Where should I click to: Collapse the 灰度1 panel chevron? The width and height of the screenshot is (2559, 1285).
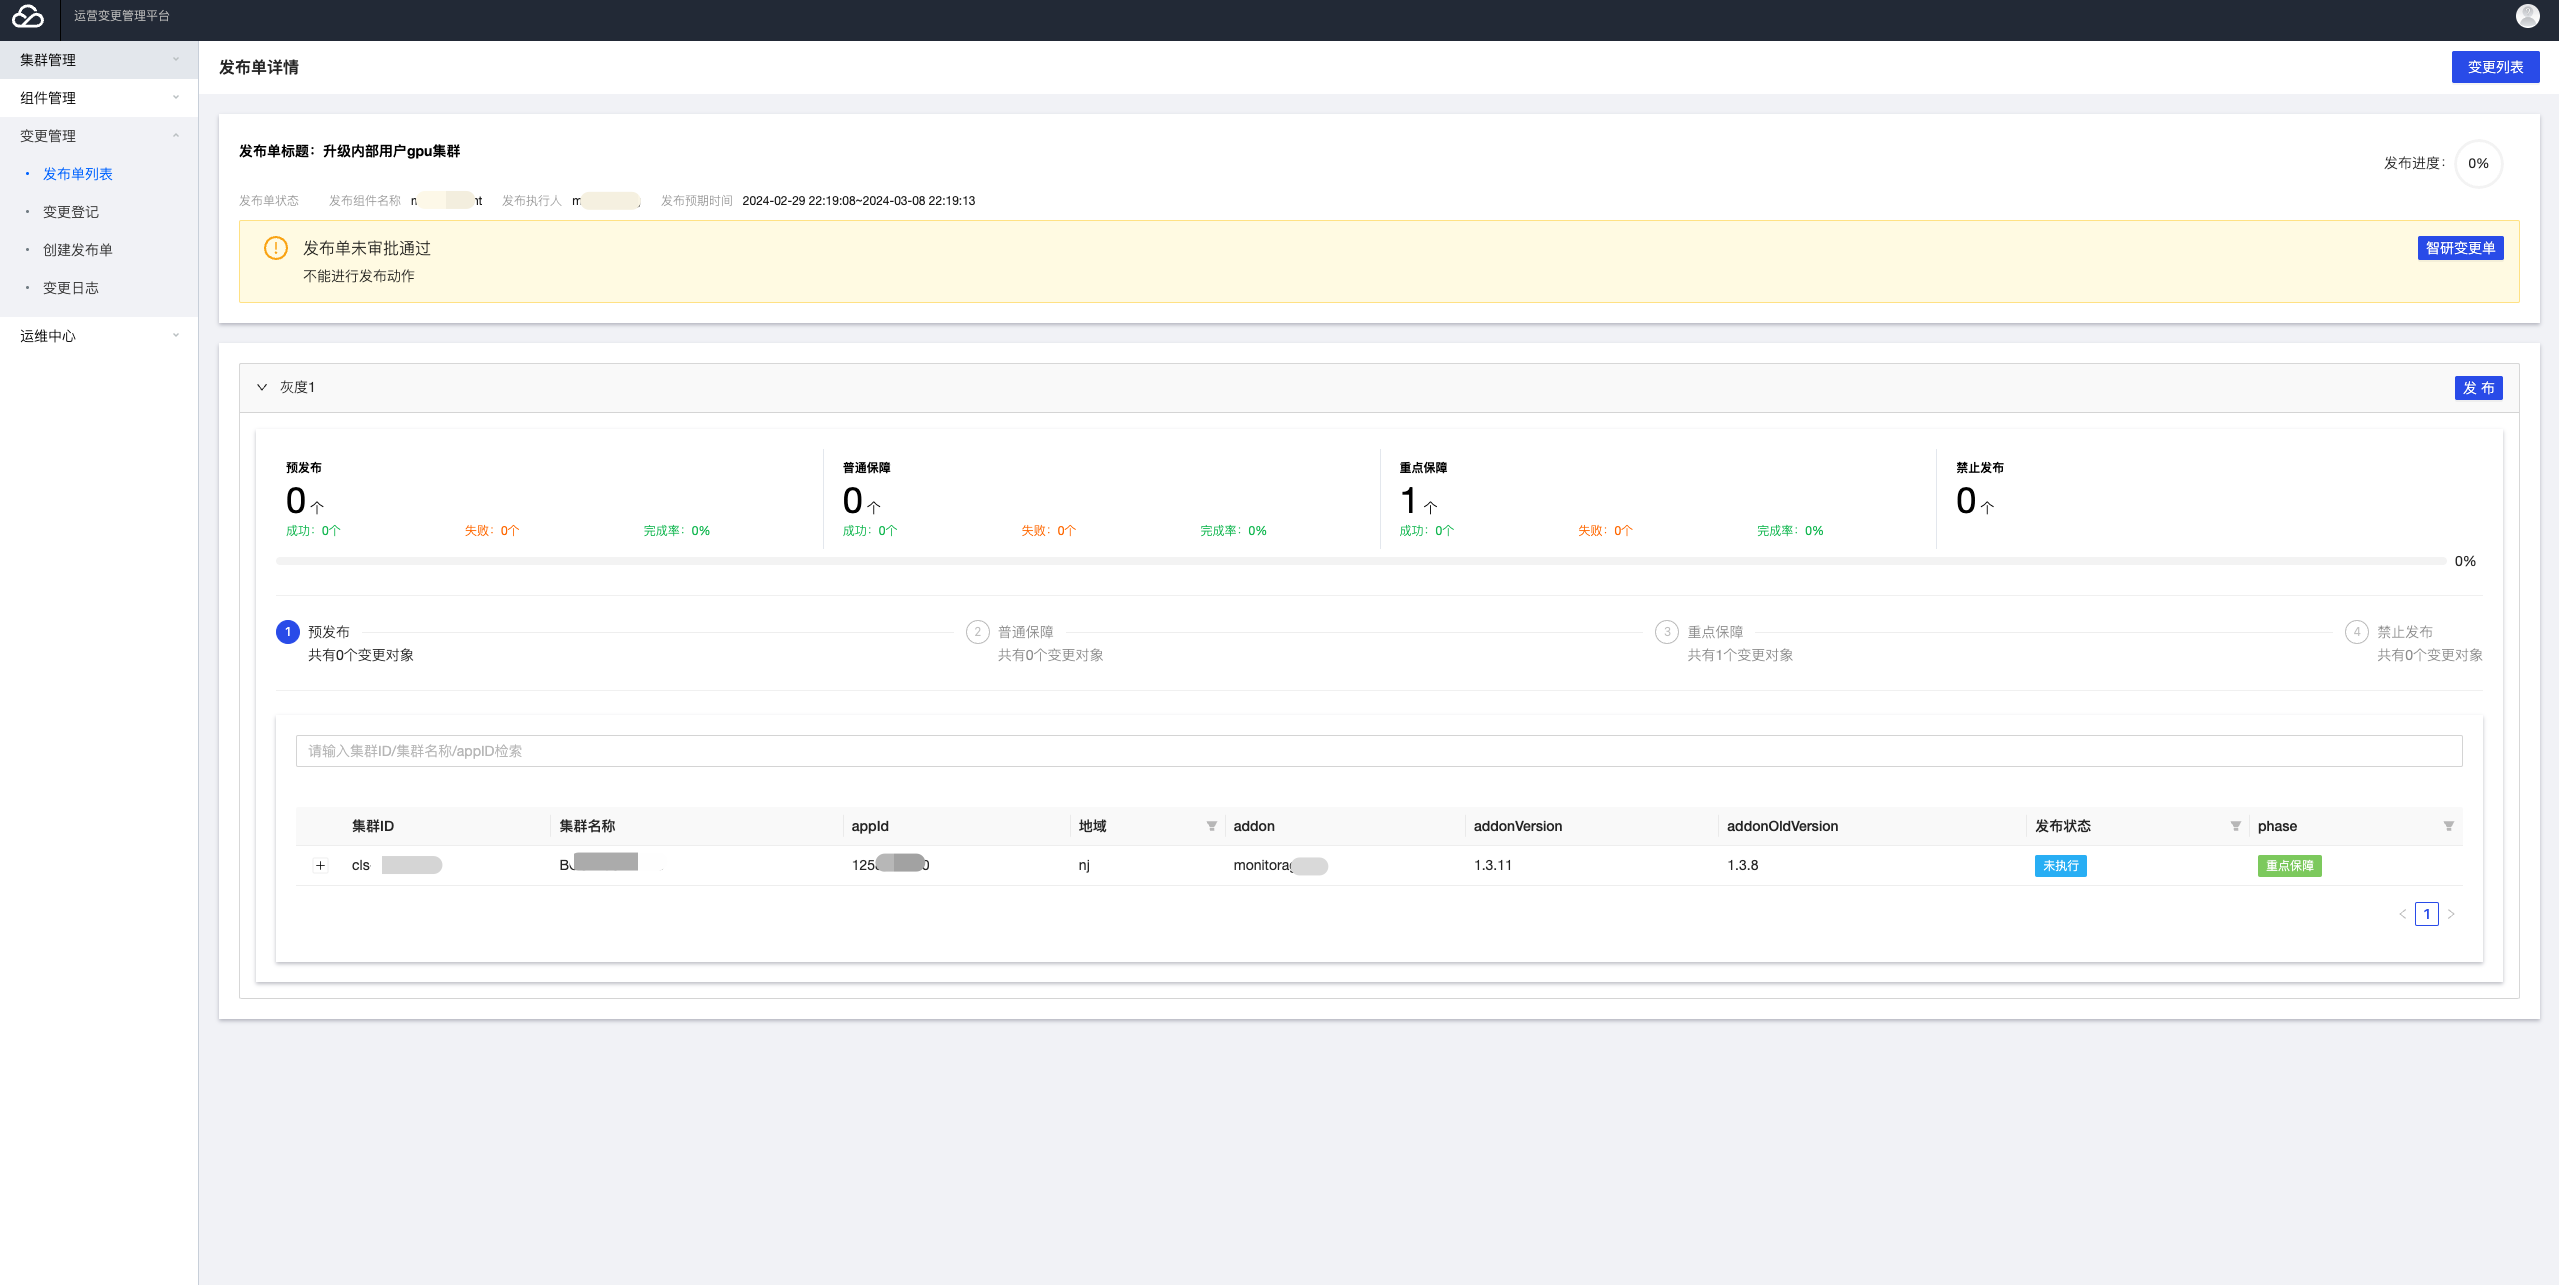262,387
